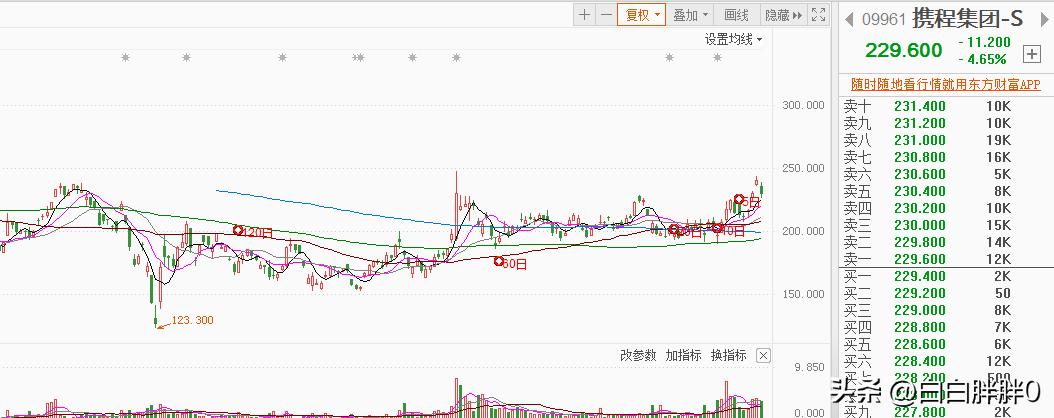Click 加指标 to add an indicator
The image size is (1054, 418).
pyautogui.click(x=684, y=356)
